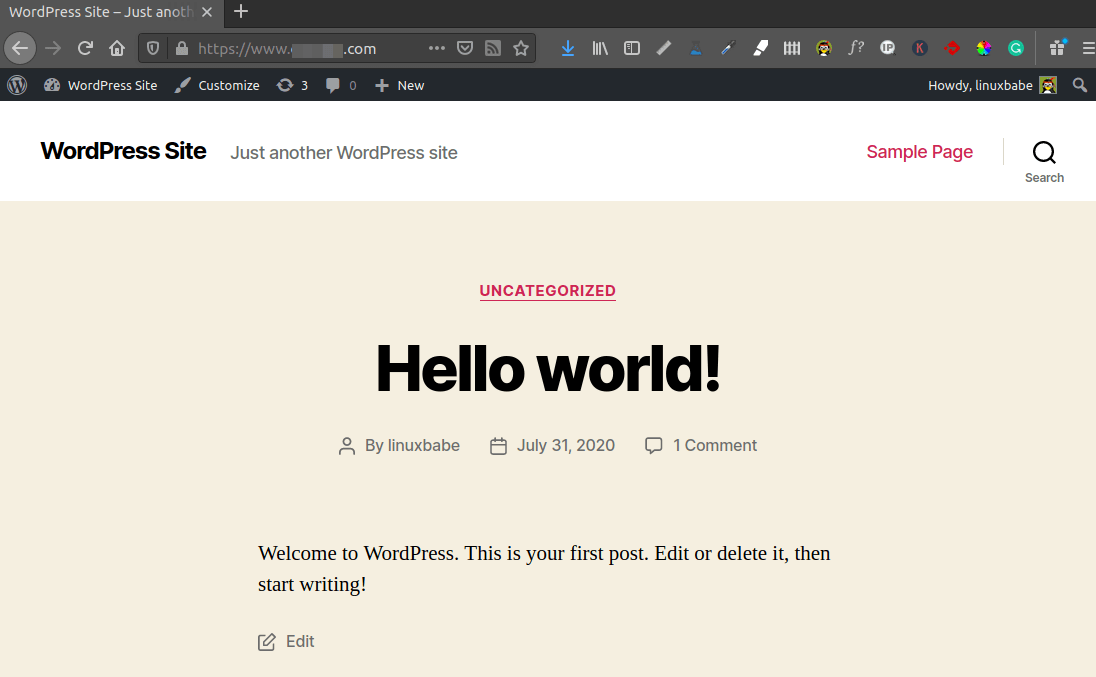Go to the browser home page
Image resolution: width=1096 pixels, height=677 pixels.
tap(117, 48)
